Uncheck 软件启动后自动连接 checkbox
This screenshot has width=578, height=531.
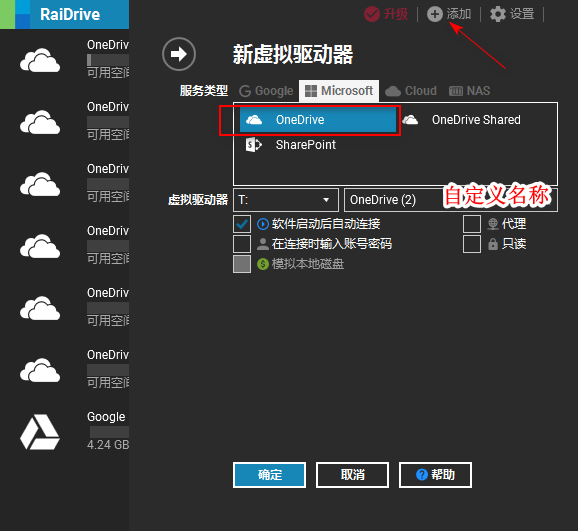pos(242,224)
